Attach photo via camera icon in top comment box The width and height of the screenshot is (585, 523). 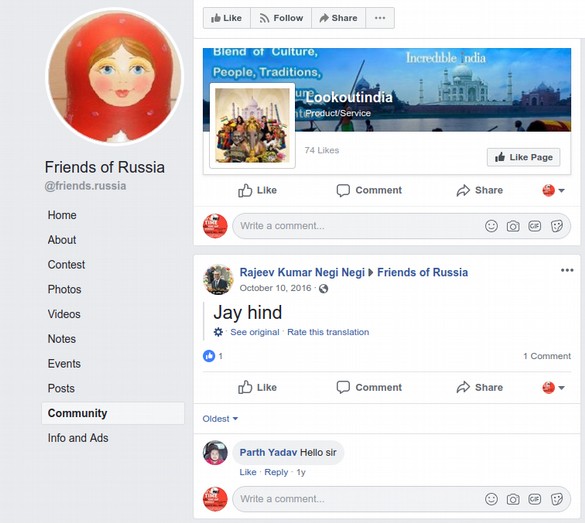pos(513,226)
